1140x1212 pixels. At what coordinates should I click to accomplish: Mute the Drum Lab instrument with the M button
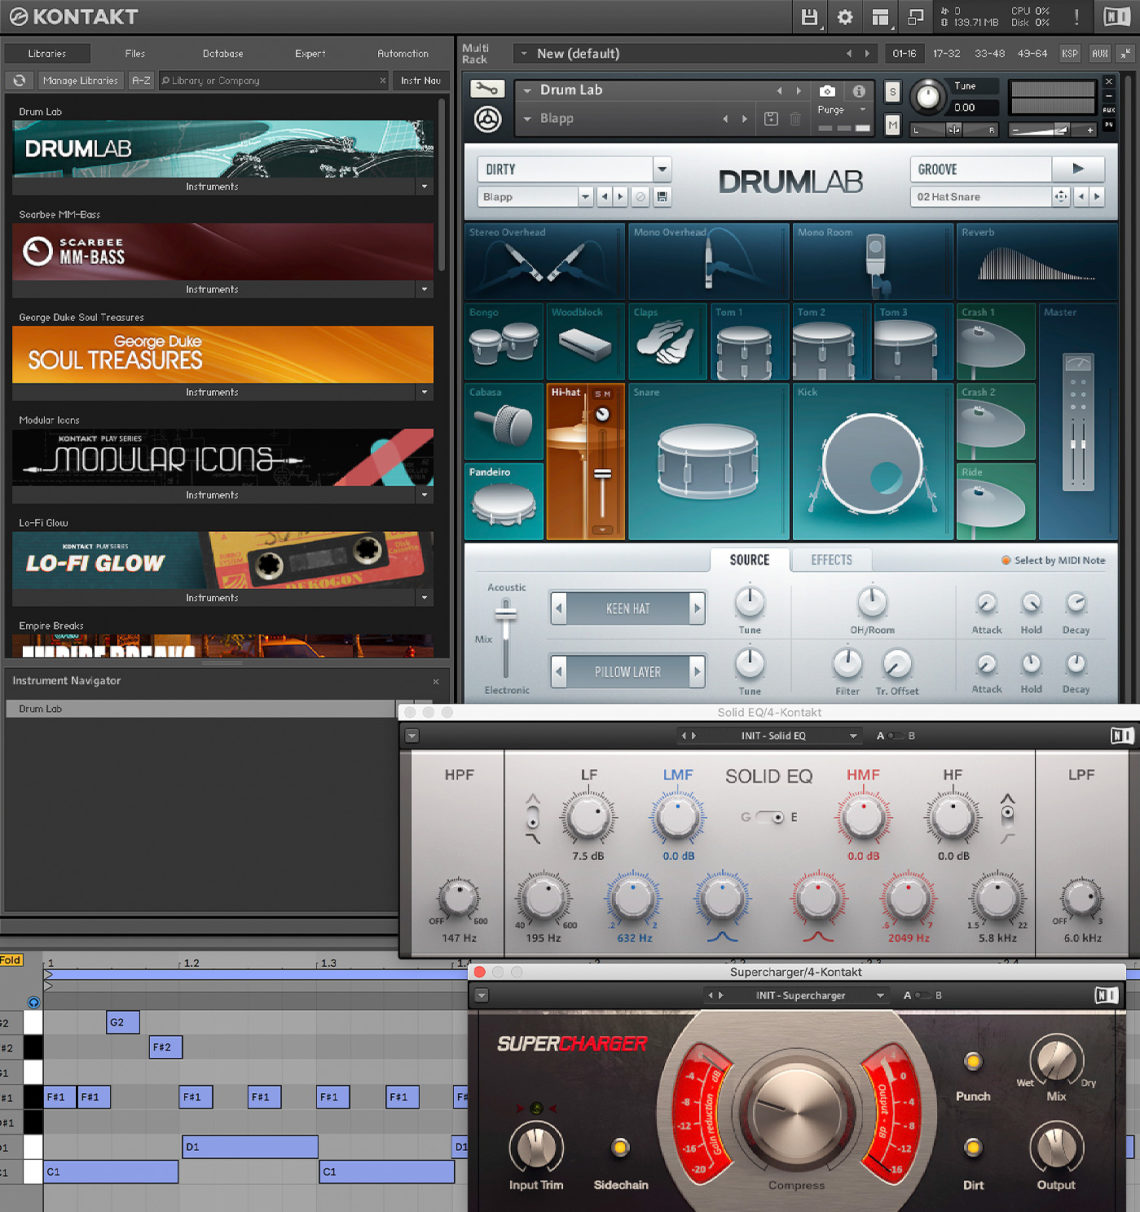tap(892, 126)
